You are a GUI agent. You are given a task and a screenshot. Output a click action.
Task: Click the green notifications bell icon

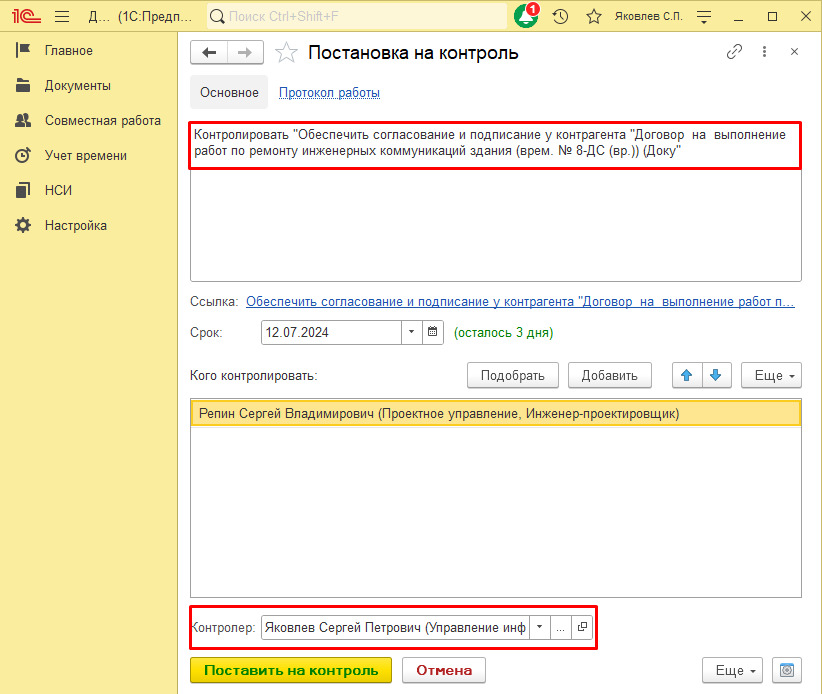[524, 16]
